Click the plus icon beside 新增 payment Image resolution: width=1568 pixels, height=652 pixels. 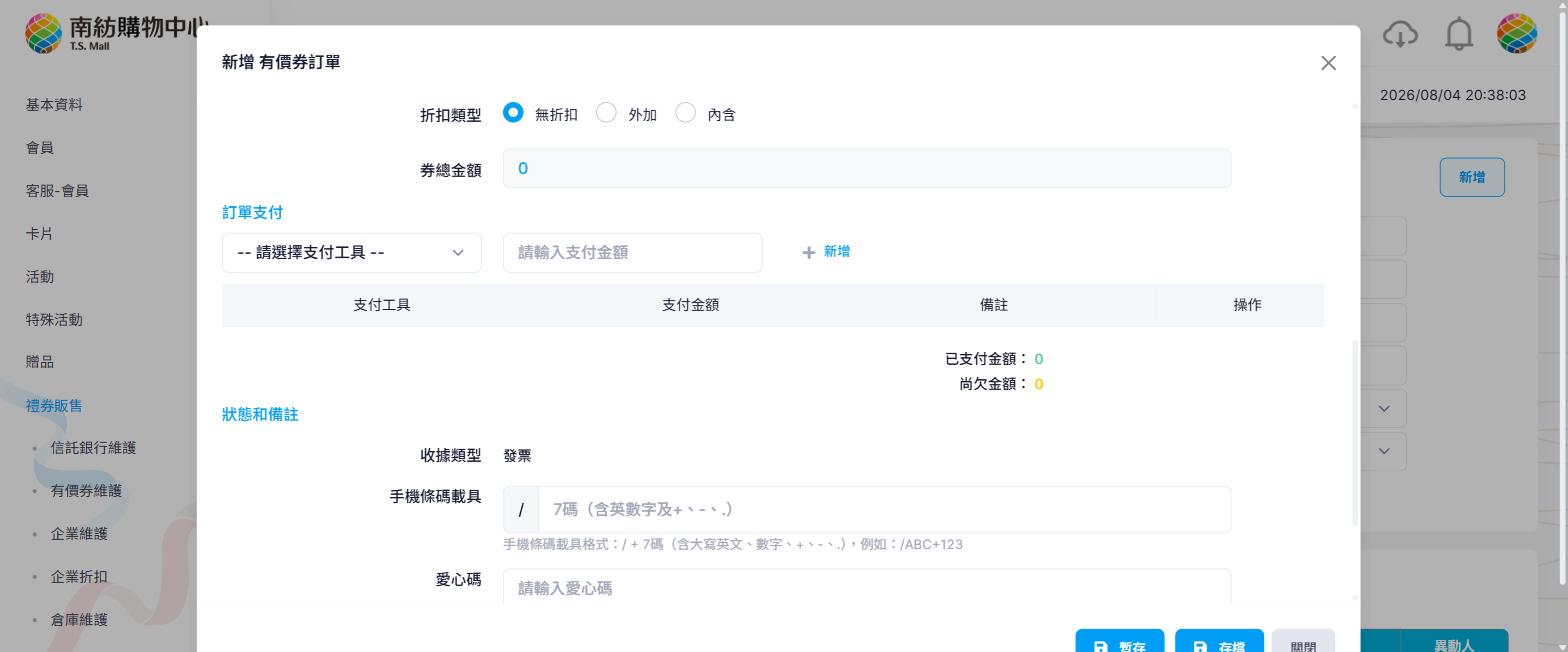coord(809,253)
